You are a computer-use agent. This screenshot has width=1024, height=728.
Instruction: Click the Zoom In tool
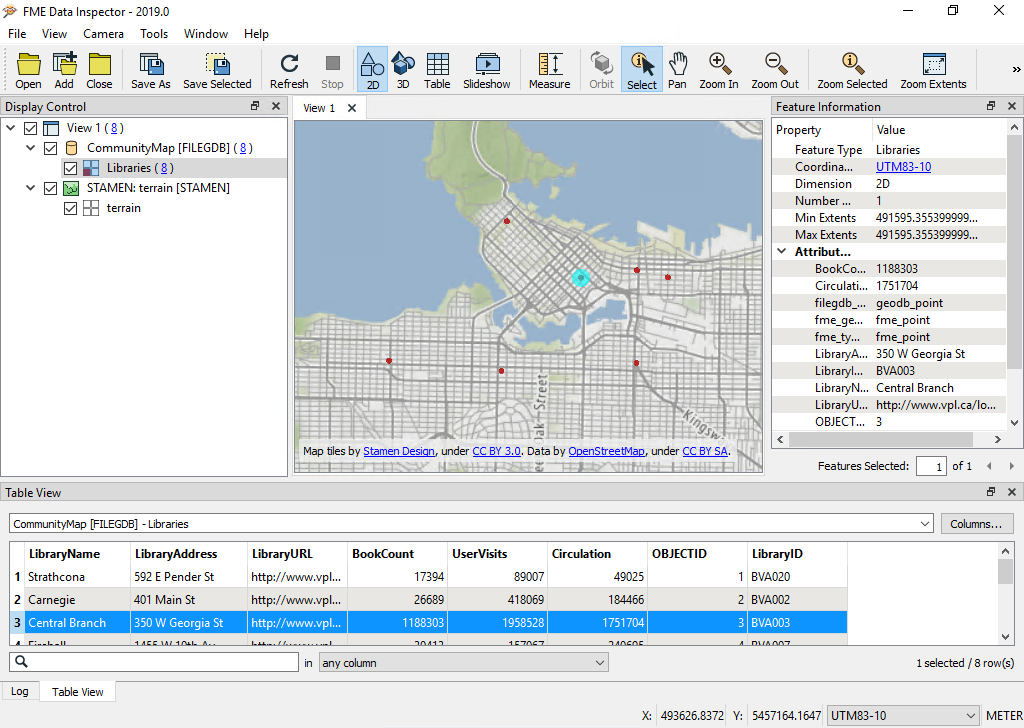click(718, 70)
